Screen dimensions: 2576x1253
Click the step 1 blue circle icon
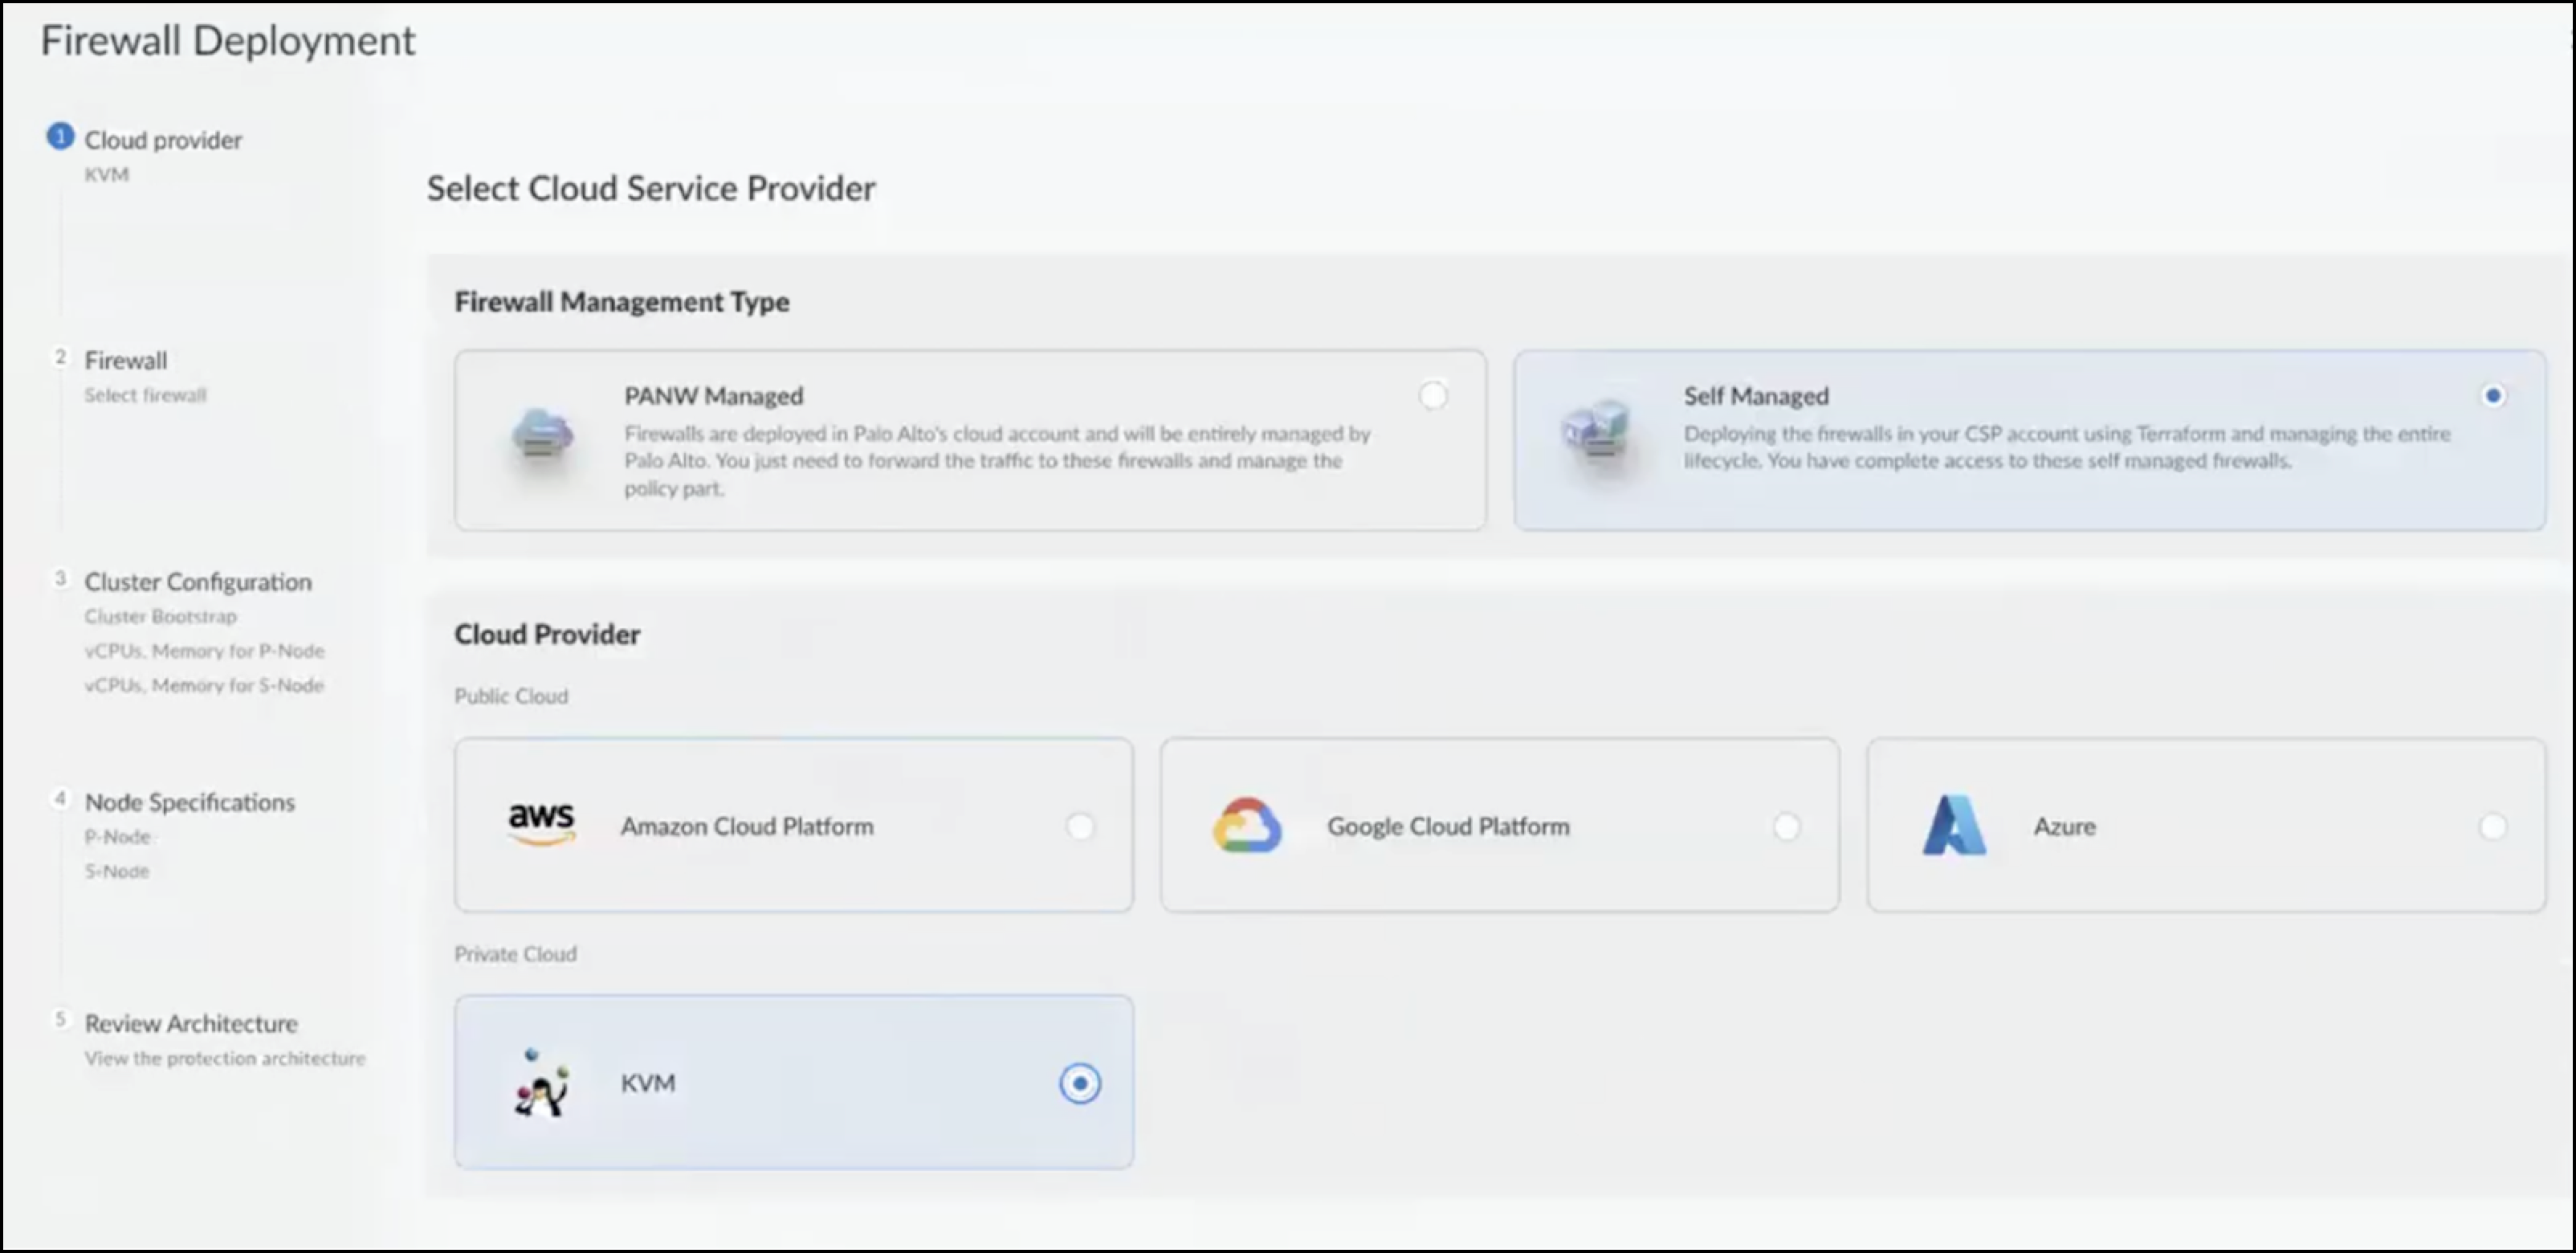[60, 137]
